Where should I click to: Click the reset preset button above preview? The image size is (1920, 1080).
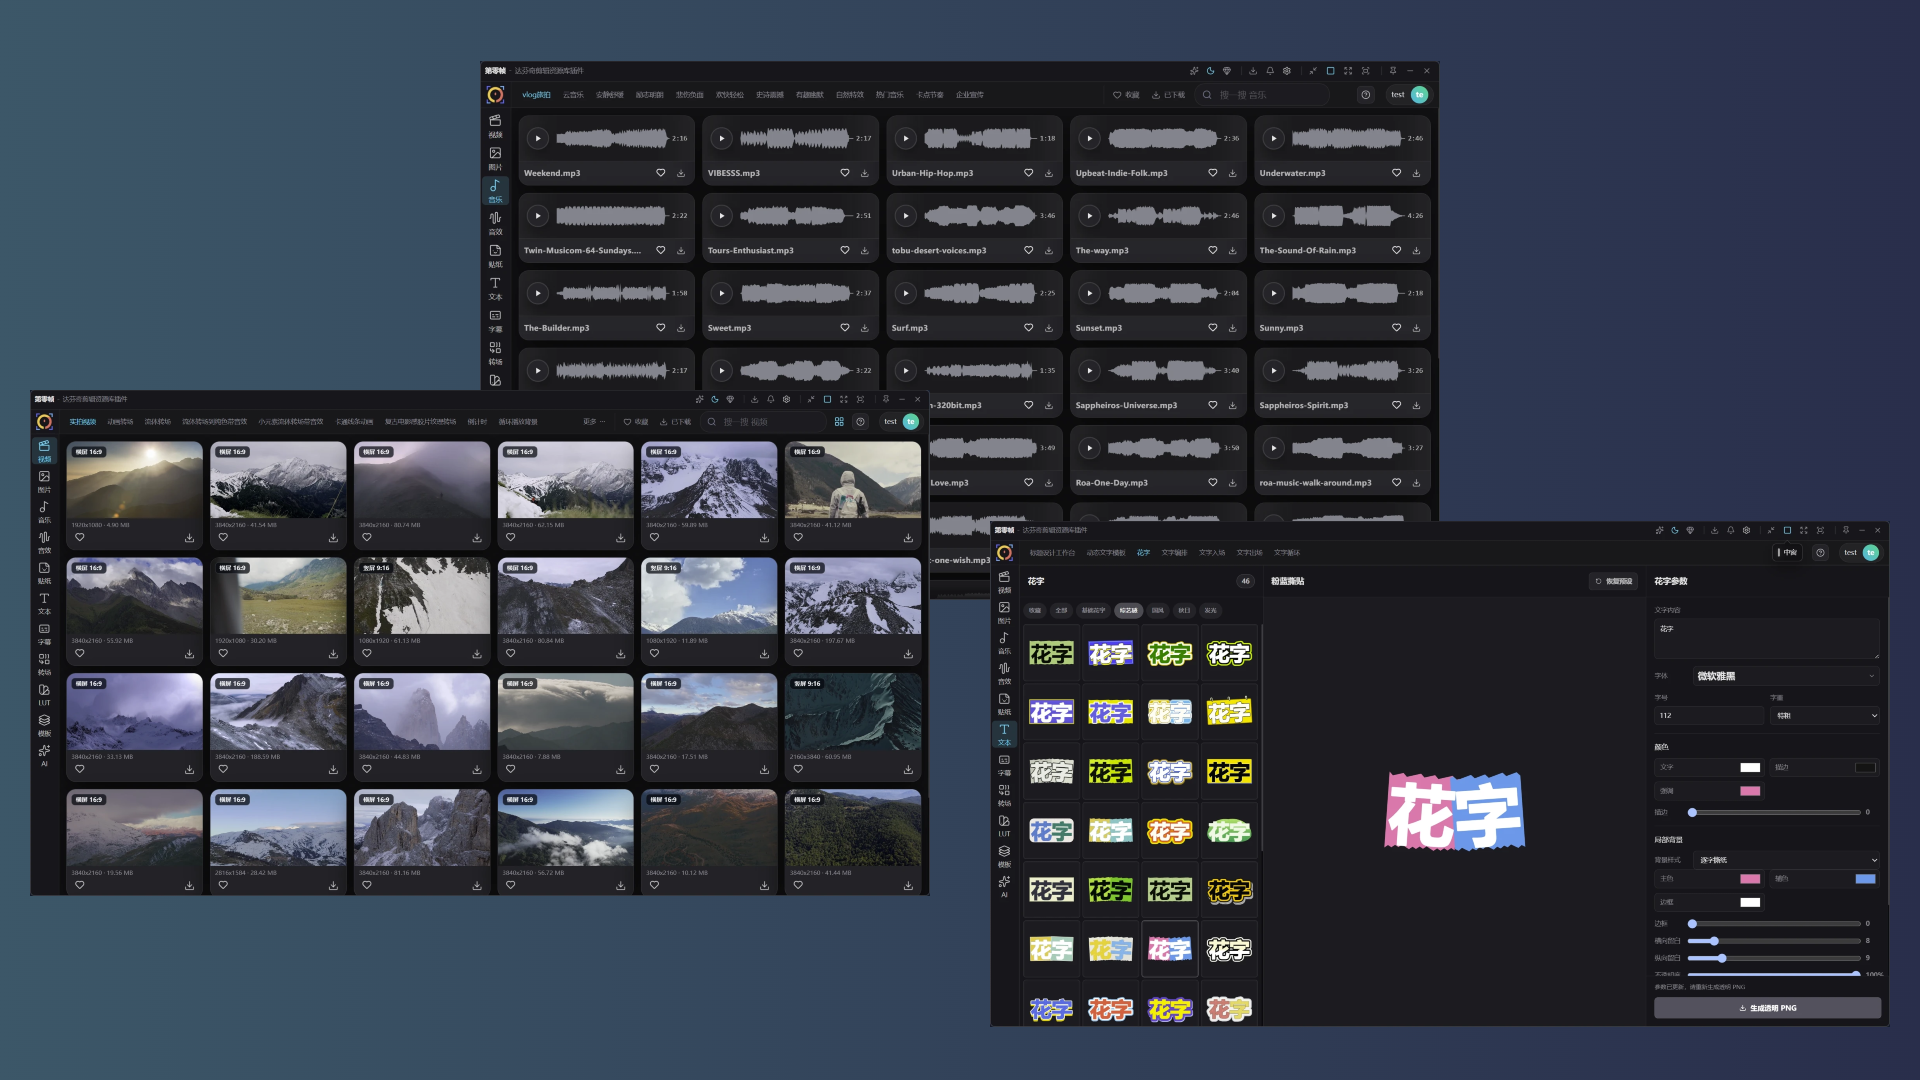pyautogui.click(x=1614, y=581)
